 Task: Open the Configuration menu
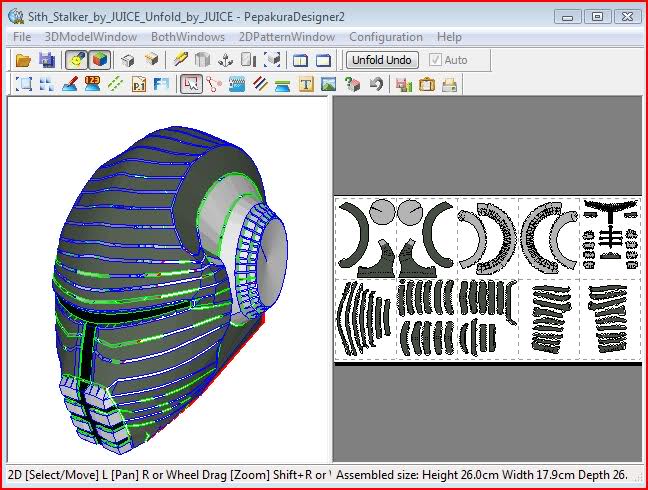coord(386,37)
